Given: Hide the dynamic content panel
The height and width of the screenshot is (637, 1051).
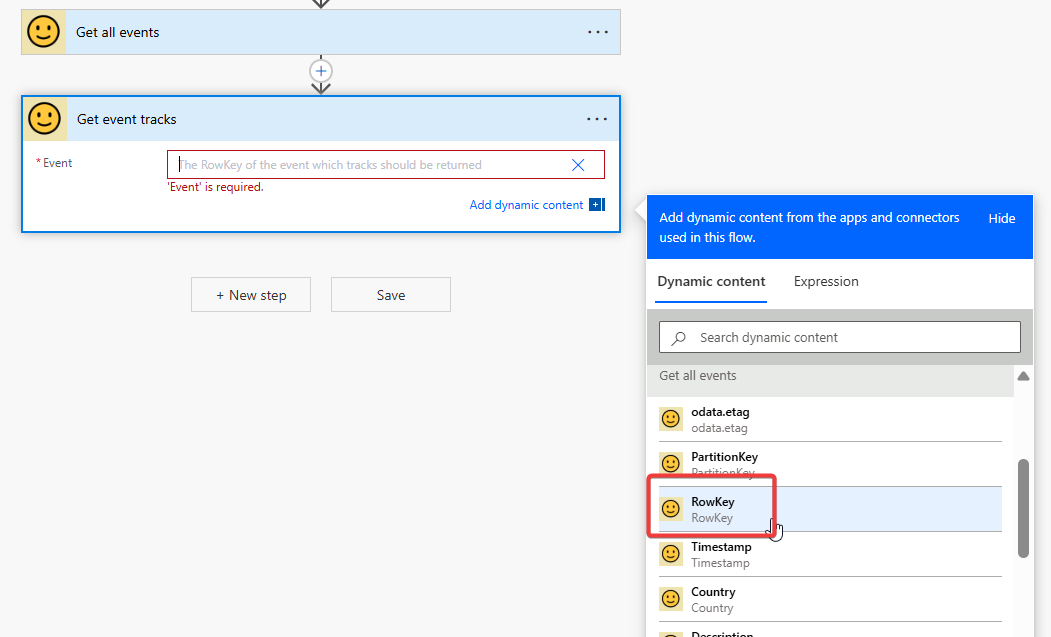Looking at the screenshot, I should click(x=1001, y=218).
